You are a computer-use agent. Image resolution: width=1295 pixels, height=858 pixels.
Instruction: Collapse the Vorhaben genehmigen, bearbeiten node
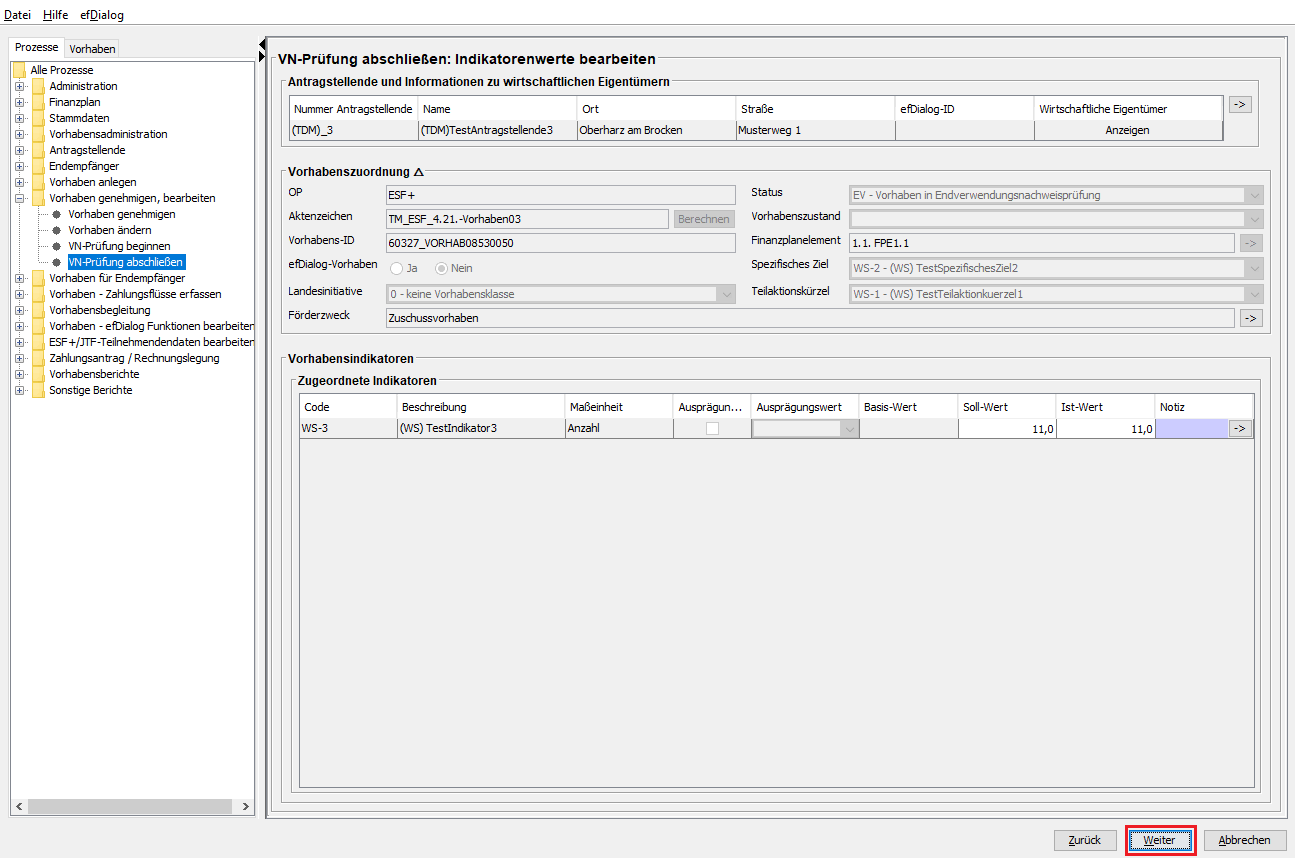19,198
